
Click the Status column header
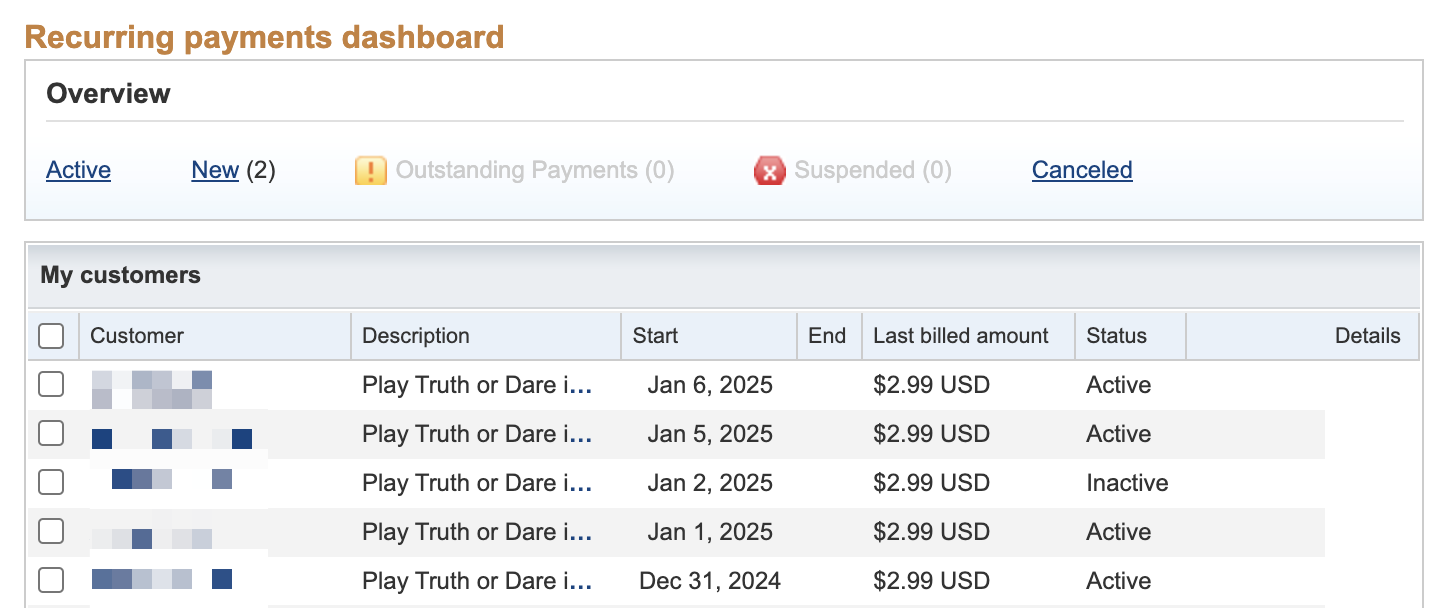pos(1117,336)
